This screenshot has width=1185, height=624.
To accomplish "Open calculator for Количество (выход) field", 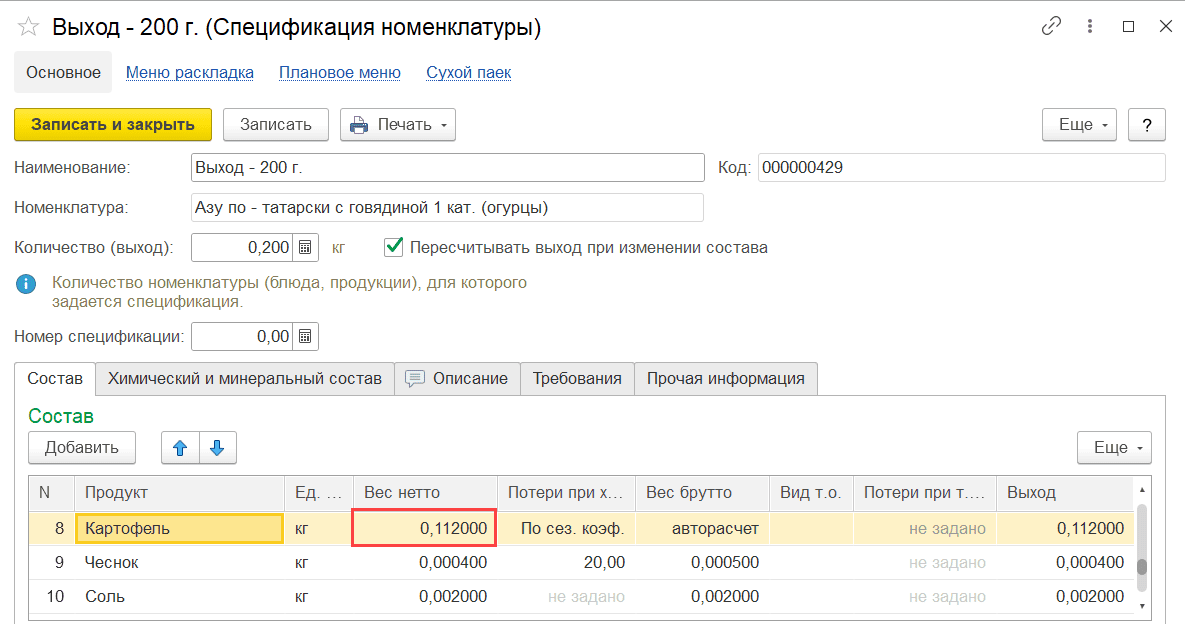I will click(x=306, y=247).
